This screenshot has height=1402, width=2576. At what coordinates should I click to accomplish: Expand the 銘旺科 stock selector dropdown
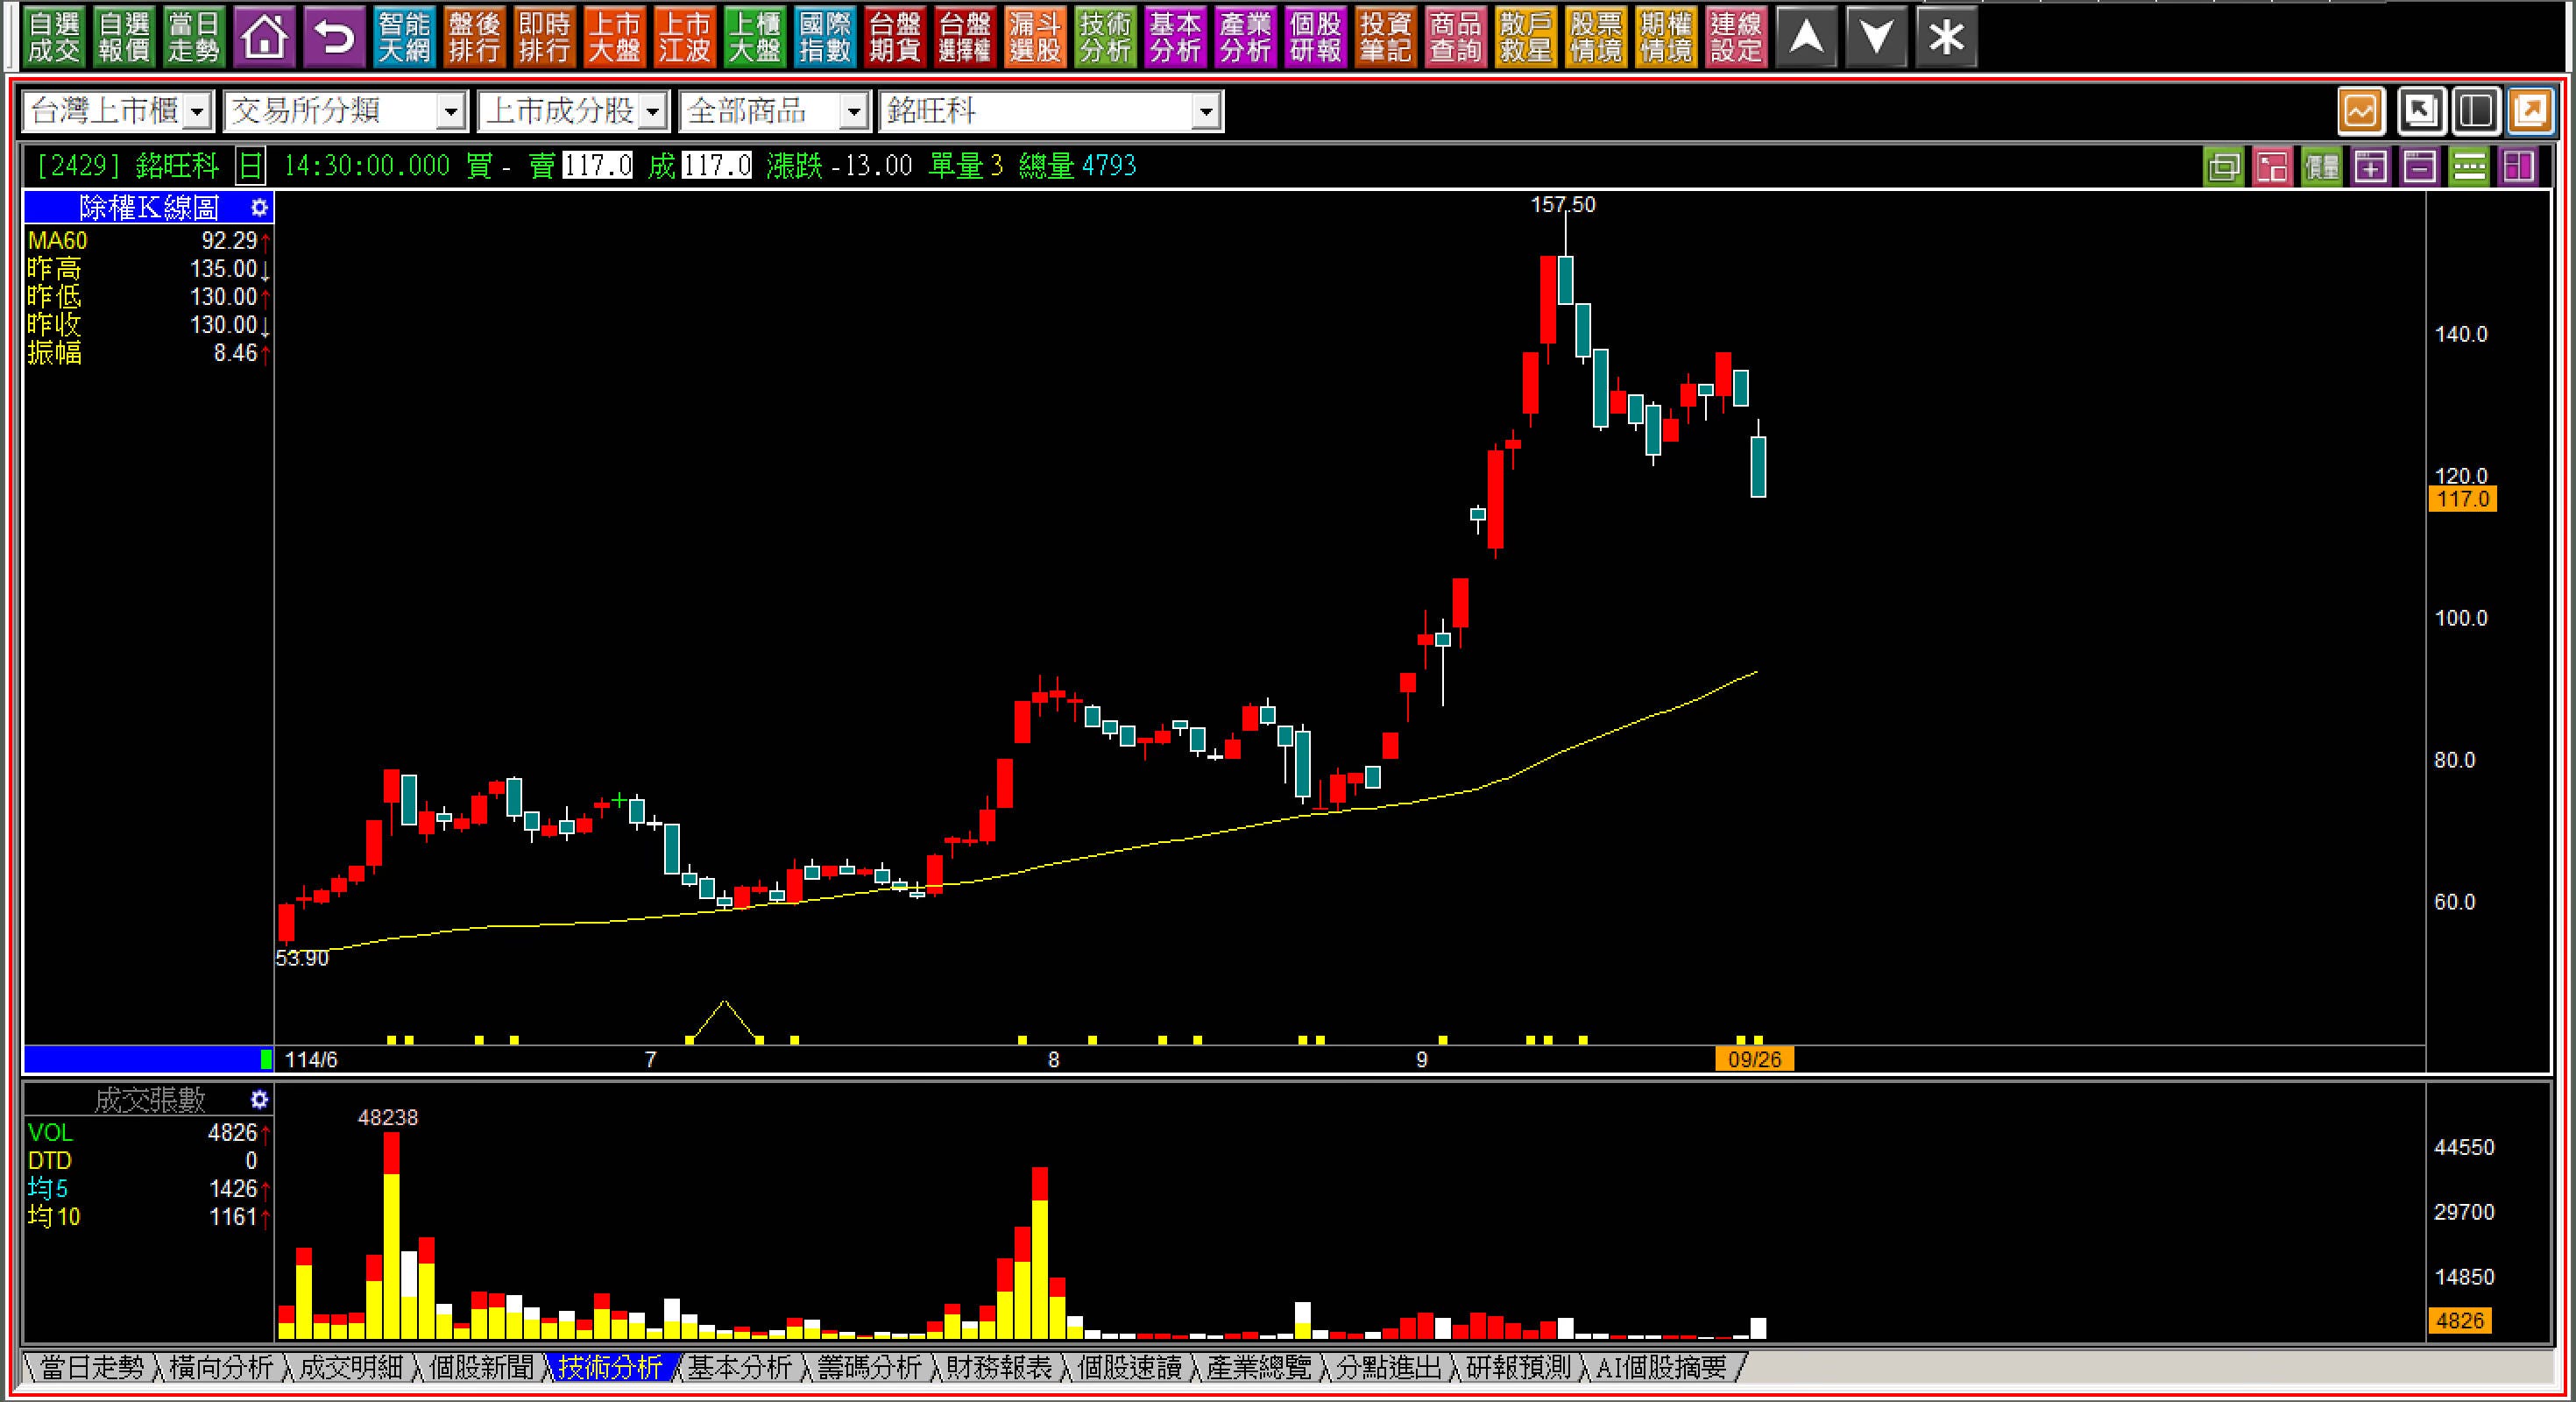1206,111
